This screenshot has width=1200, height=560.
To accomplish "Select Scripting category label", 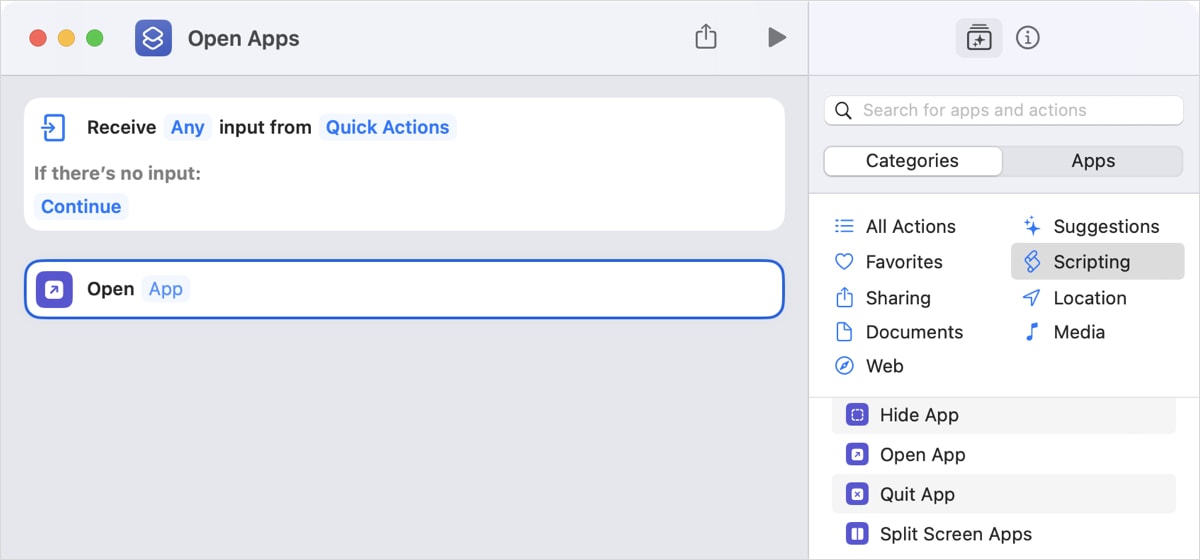I will 1091,262.
